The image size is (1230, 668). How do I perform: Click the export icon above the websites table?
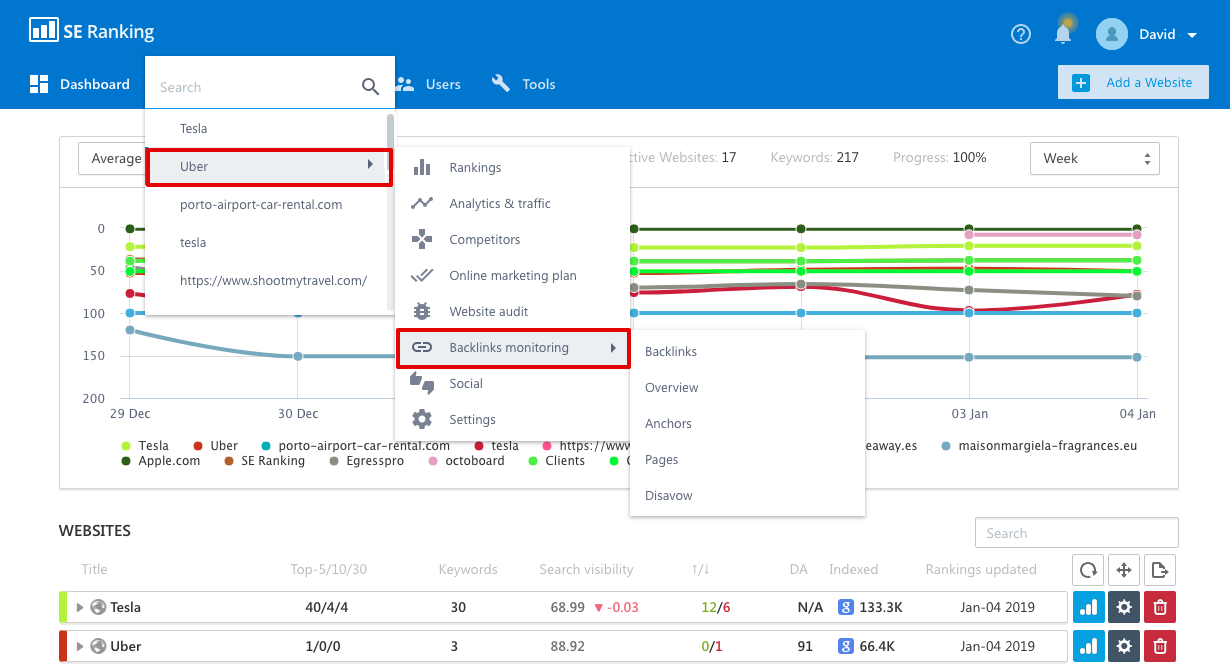click(x=1159, y=569)
